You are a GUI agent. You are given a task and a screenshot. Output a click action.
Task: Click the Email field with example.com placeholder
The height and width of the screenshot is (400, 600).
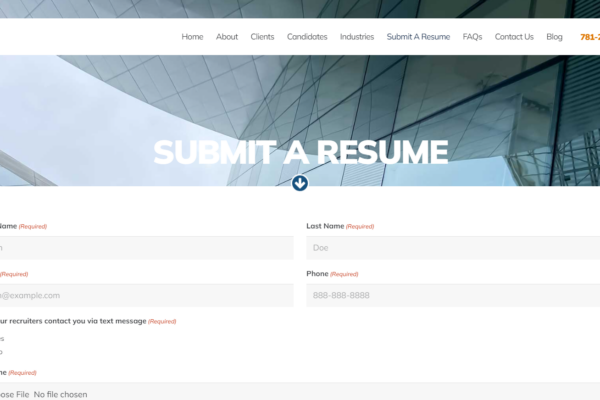click(147, 295)
